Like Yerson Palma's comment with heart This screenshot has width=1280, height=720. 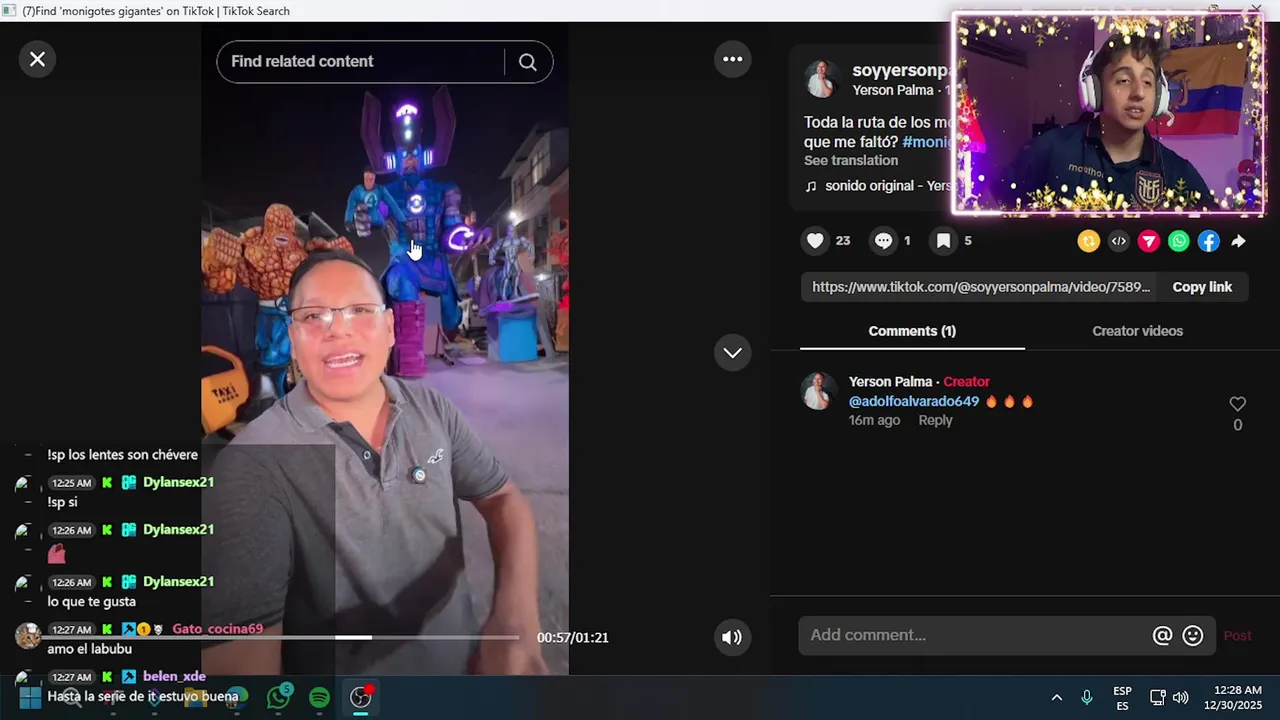[x=1237, y=404]
